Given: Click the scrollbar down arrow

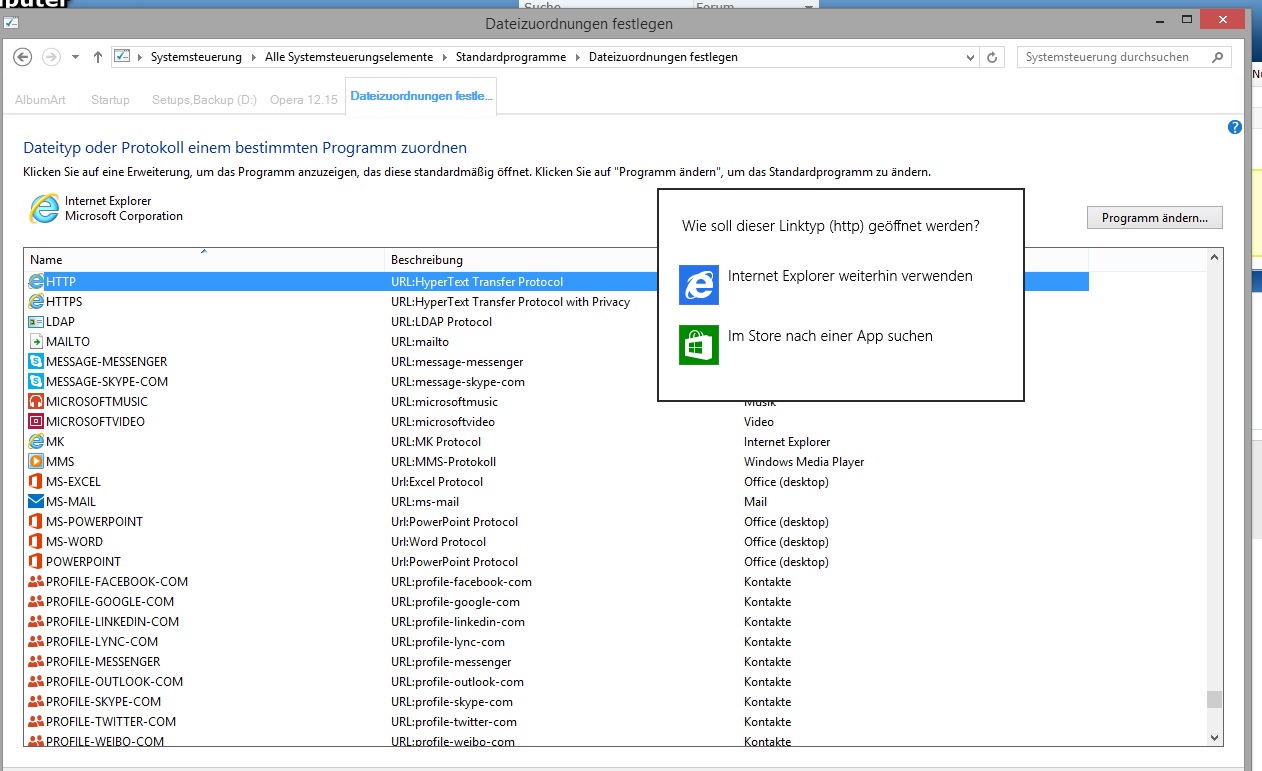Looking at the screenshot, I should point(1214,737).
